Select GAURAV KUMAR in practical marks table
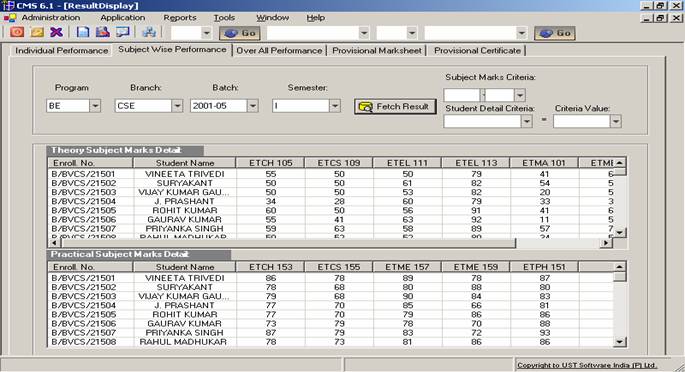This screenshot has height=372, width=685. tap(184, 324)
